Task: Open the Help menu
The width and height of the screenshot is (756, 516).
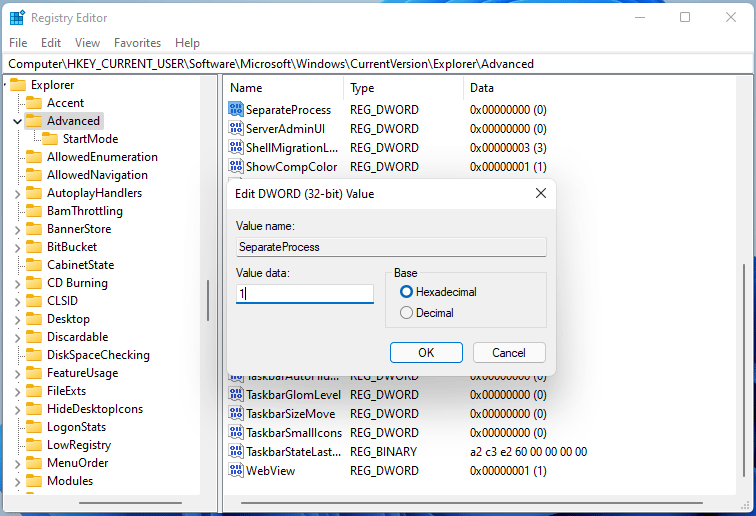Action: pos(187,43)
